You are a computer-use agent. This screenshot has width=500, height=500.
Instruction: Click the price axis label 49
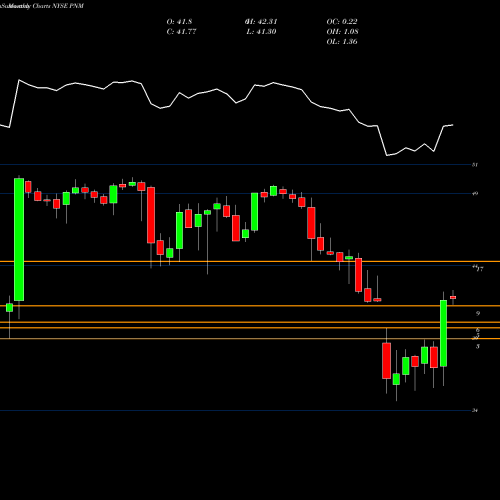coord(475,193)
